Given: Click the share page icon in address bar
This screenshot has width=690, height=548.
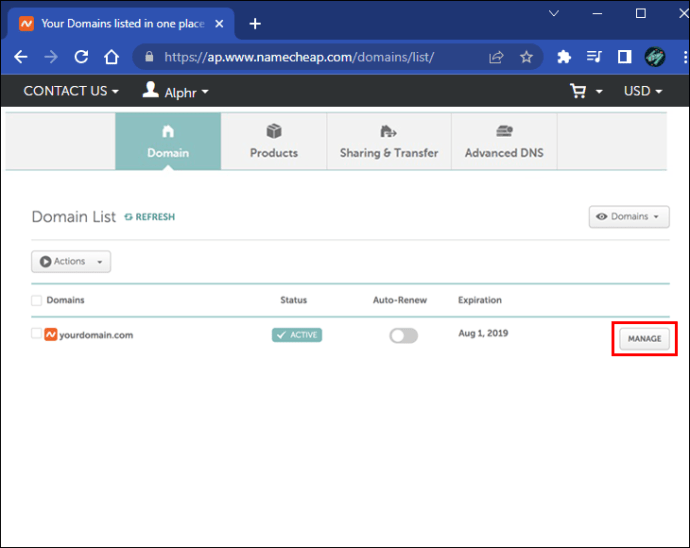Looking at the screenshot, I should [496, 57].
